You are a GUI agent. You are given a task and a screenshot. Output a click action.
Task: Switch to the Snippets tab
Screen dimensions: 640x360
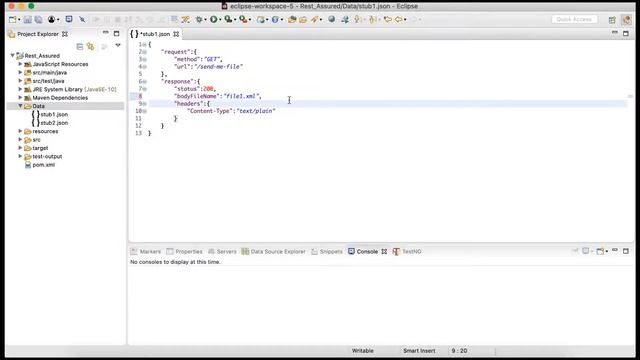327,251
